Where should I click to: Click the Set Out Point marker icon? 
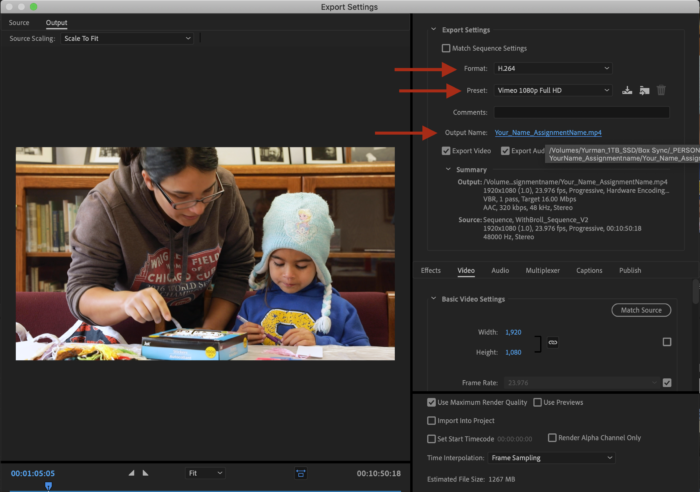pos(145,473)
